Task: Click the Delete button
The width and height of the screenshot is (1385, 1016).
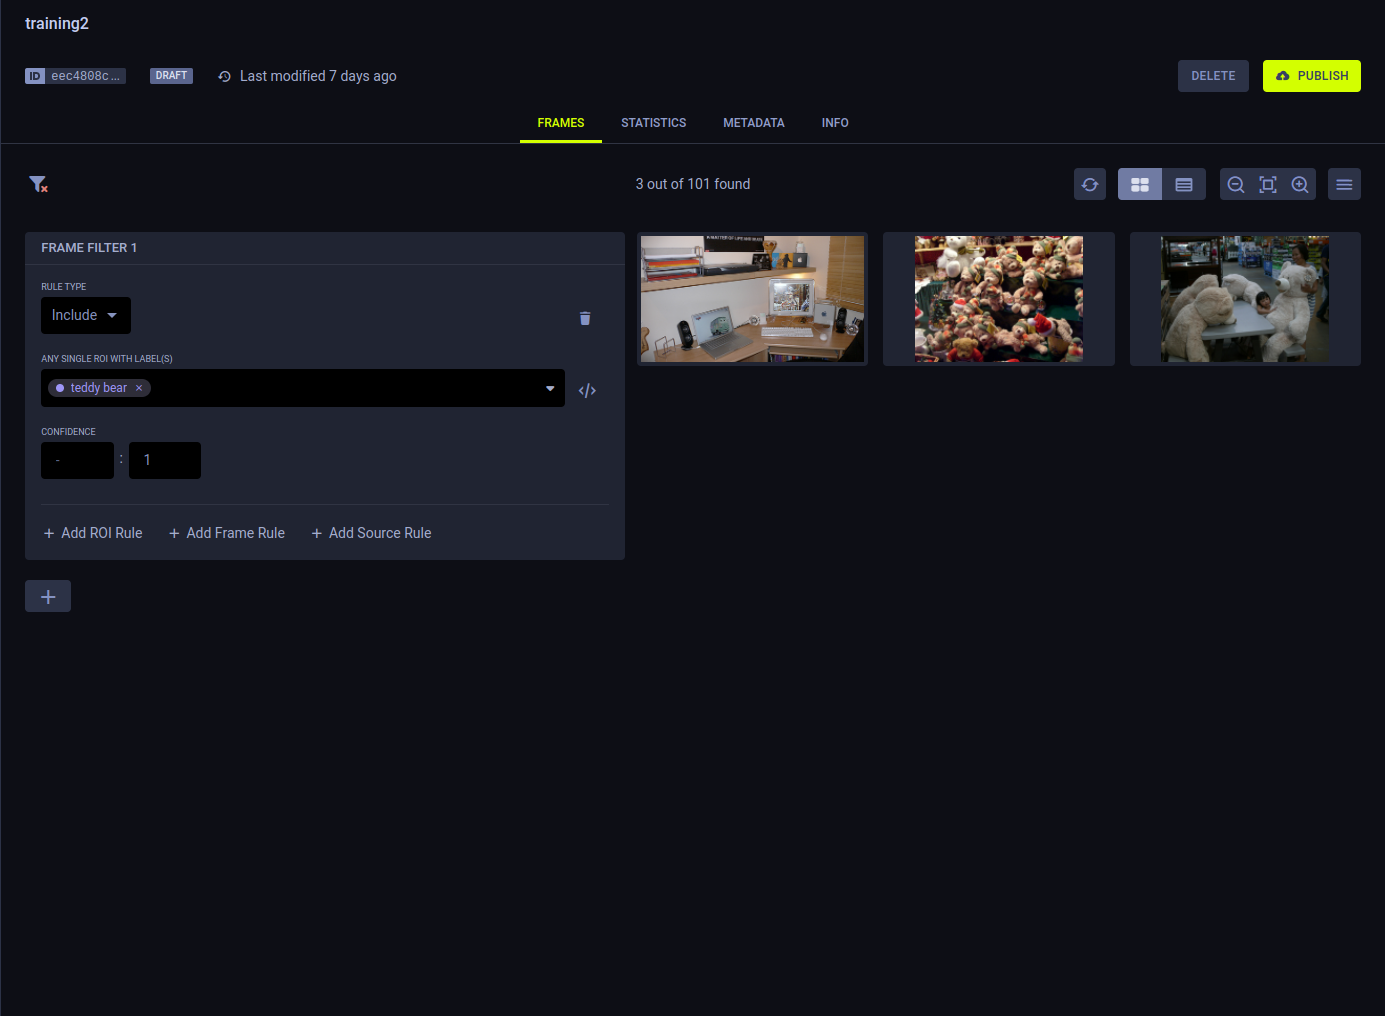Action: pyautogui.click(x=1212, y=76)
